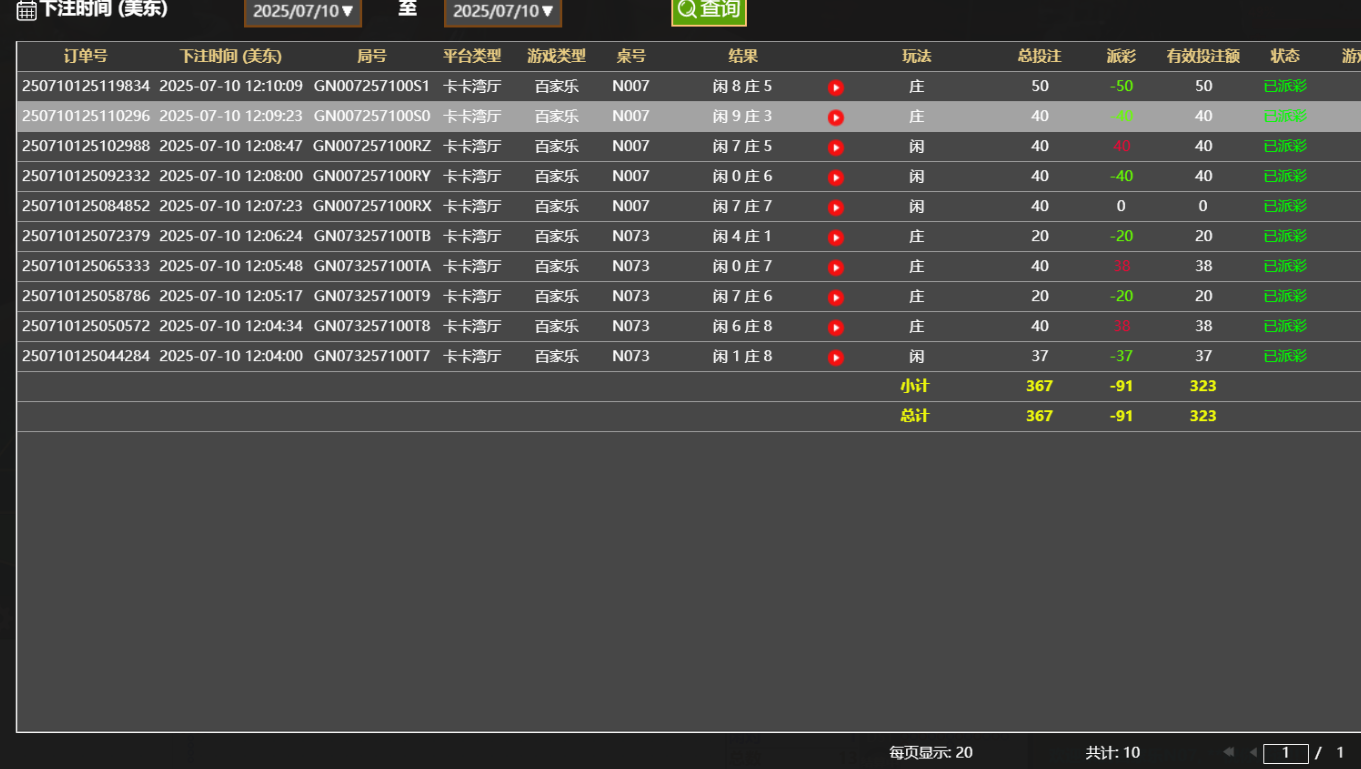1361x769 pixels.
Task: Play the video for round GN073257100TA
Action: coord(835,266)
